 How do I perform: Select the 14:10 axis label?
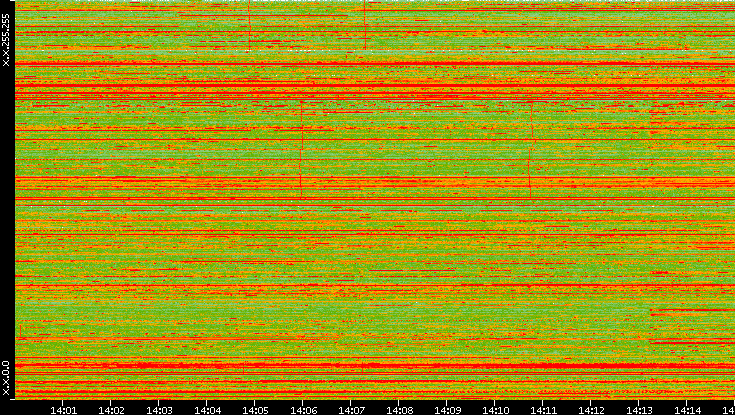click(x=495, y=410)
